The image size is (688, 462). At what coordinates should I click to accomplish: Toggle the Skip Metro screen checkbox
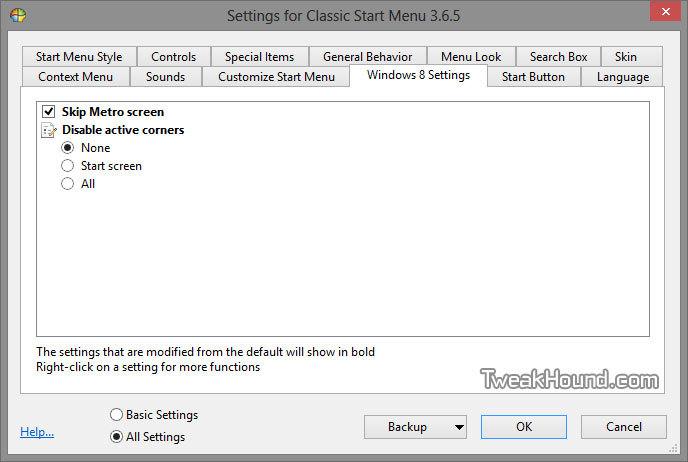(49, 111)
